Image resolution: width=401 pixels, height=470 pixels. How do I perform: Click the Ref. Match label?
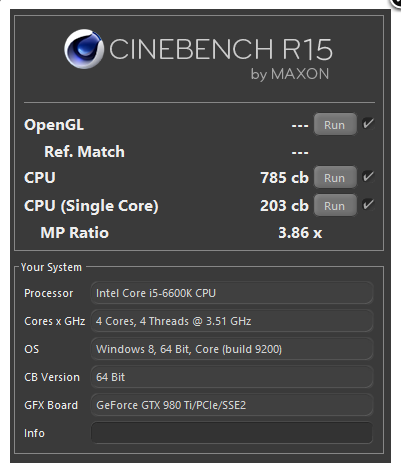pos(84,152)
